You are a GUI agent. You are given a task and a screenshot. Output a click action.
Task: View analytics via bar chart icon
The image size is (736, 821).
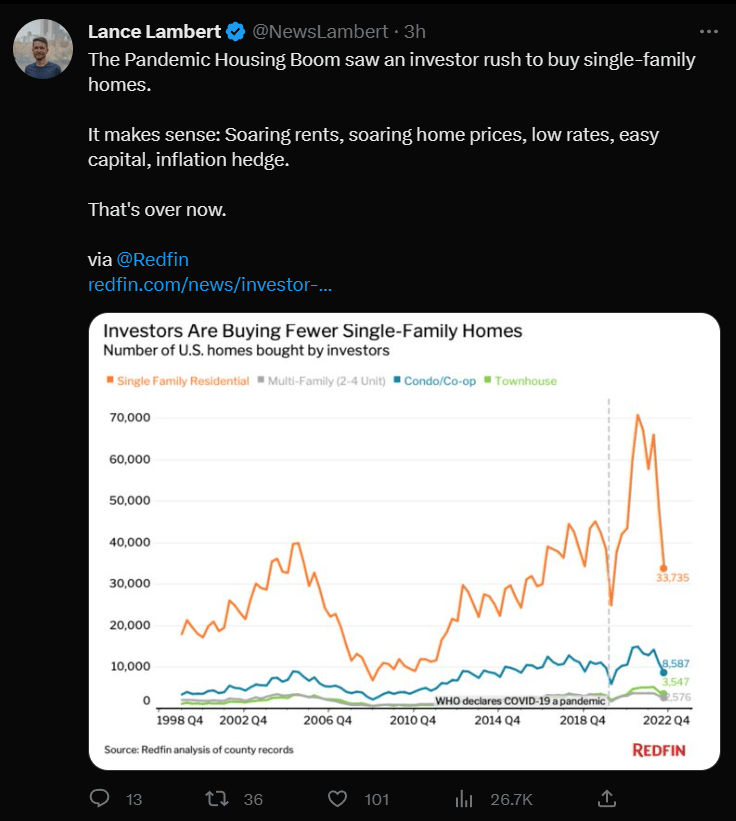tap(464, 798)
